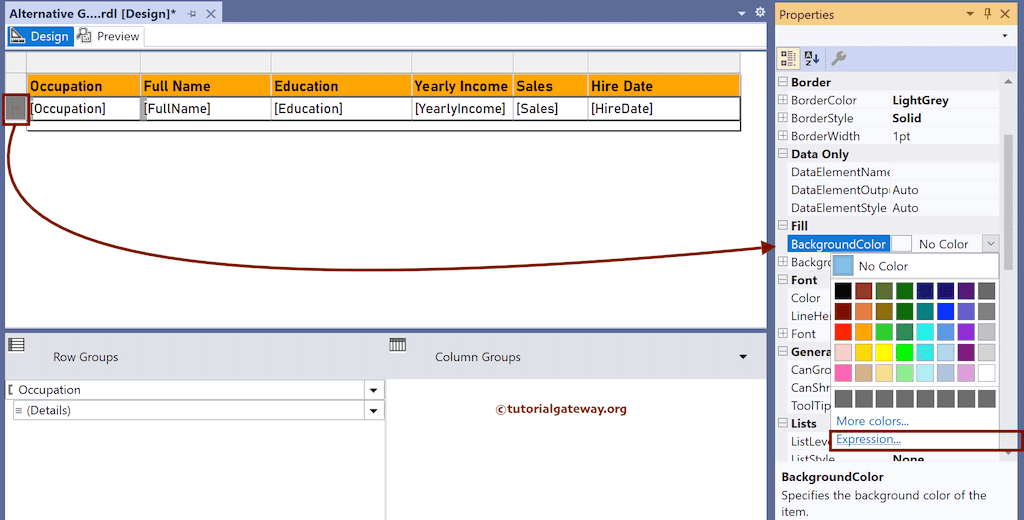
Task: Pick the white color swatch
Action: 987,373
